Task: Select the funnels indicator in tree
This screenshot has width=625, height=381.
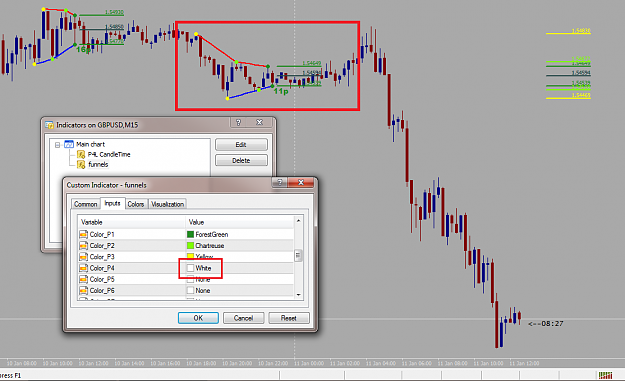Action: click(x=98, y=165)
